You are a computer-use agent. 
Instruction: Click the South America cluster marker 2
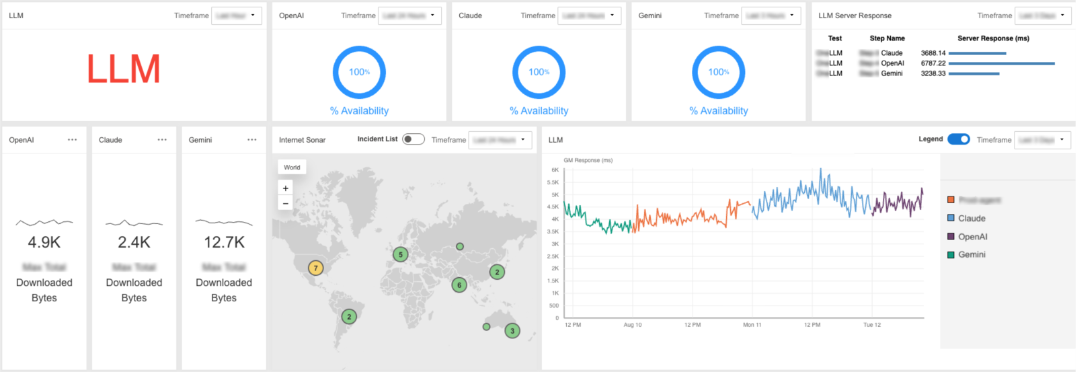(350, 317)
